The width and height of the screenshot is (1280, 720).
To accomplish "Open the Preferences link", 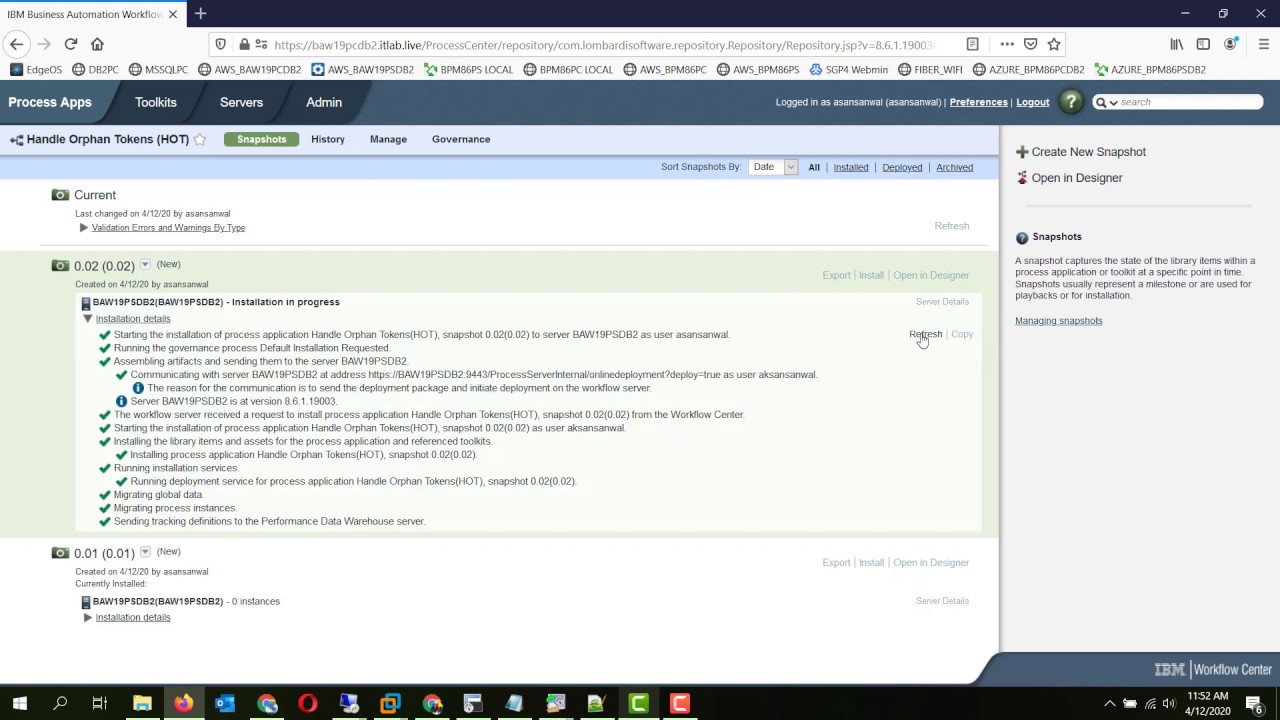I will coord(978,102).
